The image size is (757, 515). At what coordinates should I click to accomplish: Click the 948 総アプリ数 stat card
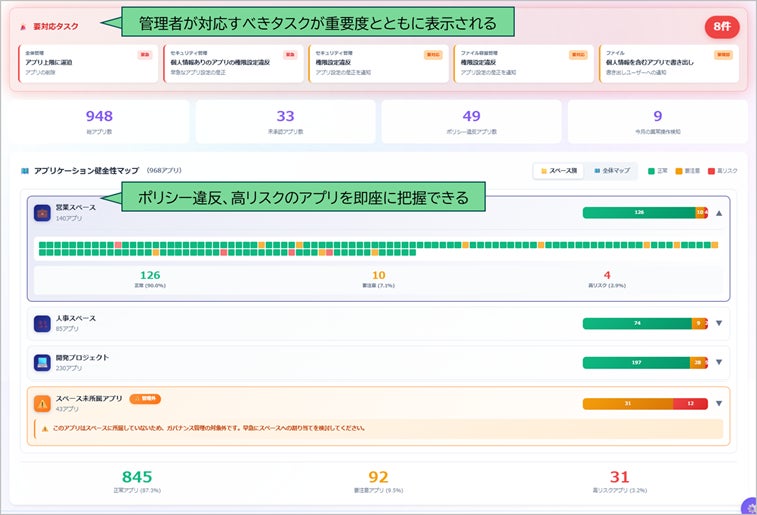[99, 121]
